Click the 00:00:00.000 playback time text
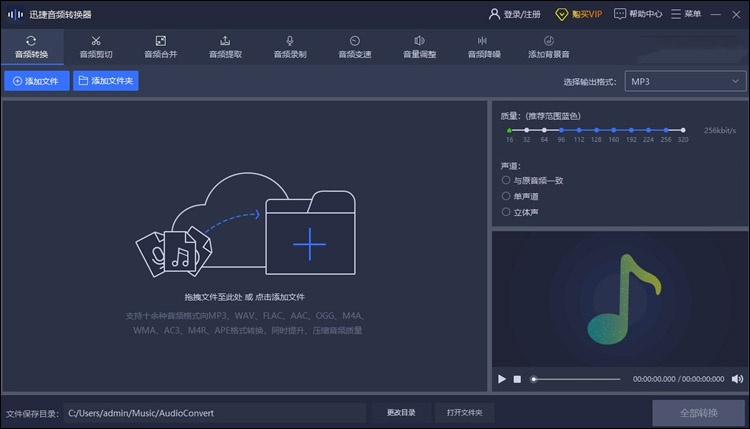Image resolution: width=750 pixels, height=429 pixels. [x=654, y=379]
